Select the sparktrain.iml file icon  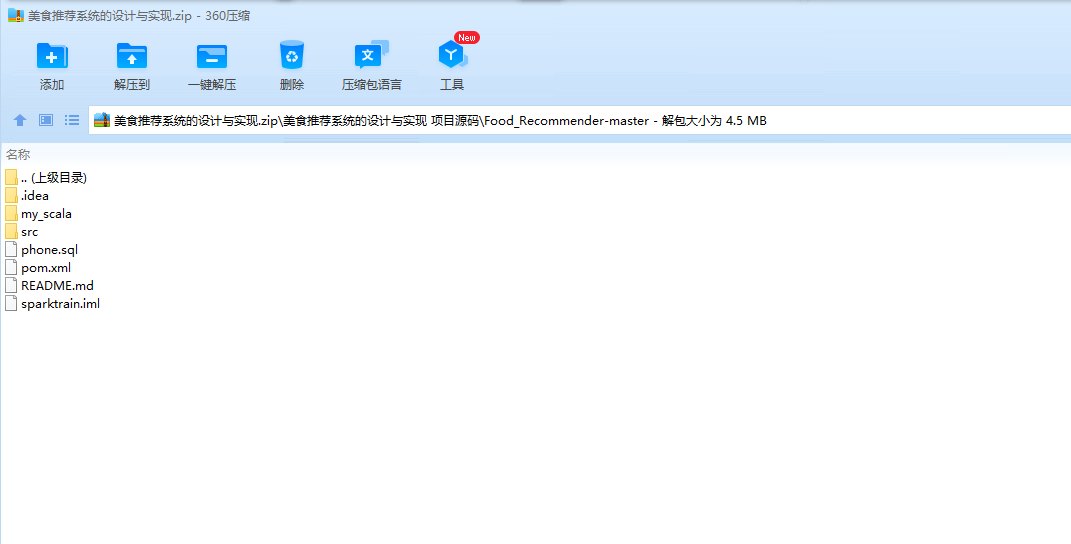click(x=11, y=303)
